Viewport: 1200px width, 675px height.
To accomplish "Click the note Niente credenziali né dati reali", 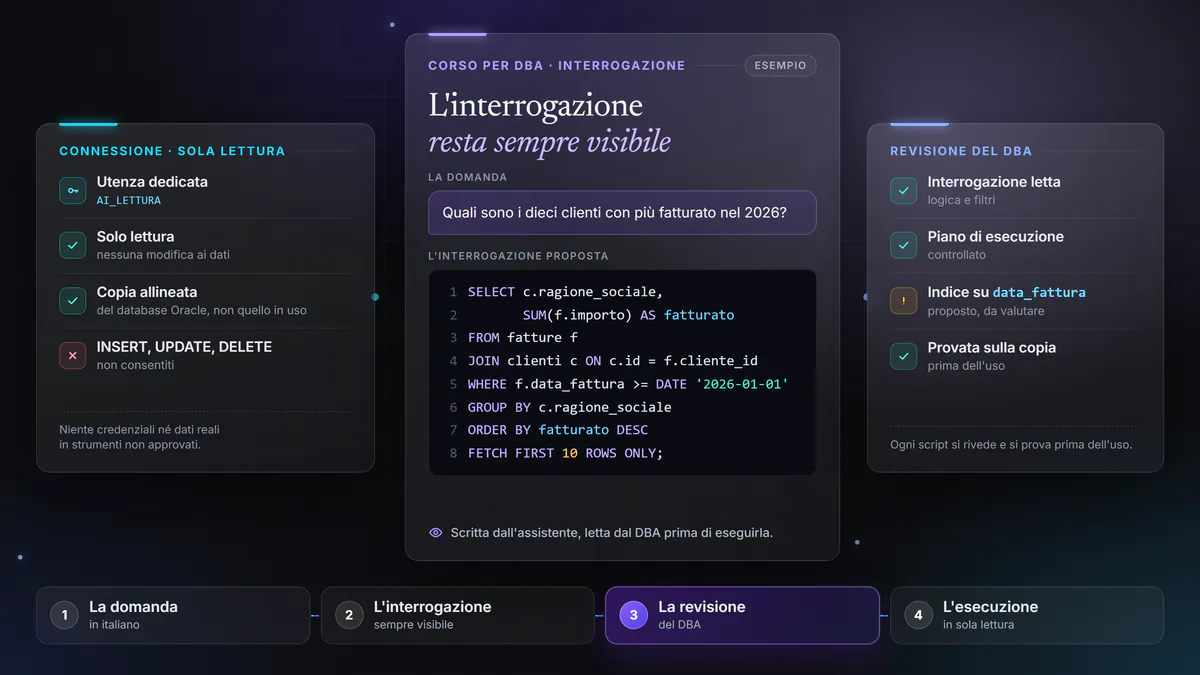I will click(139, 437).
